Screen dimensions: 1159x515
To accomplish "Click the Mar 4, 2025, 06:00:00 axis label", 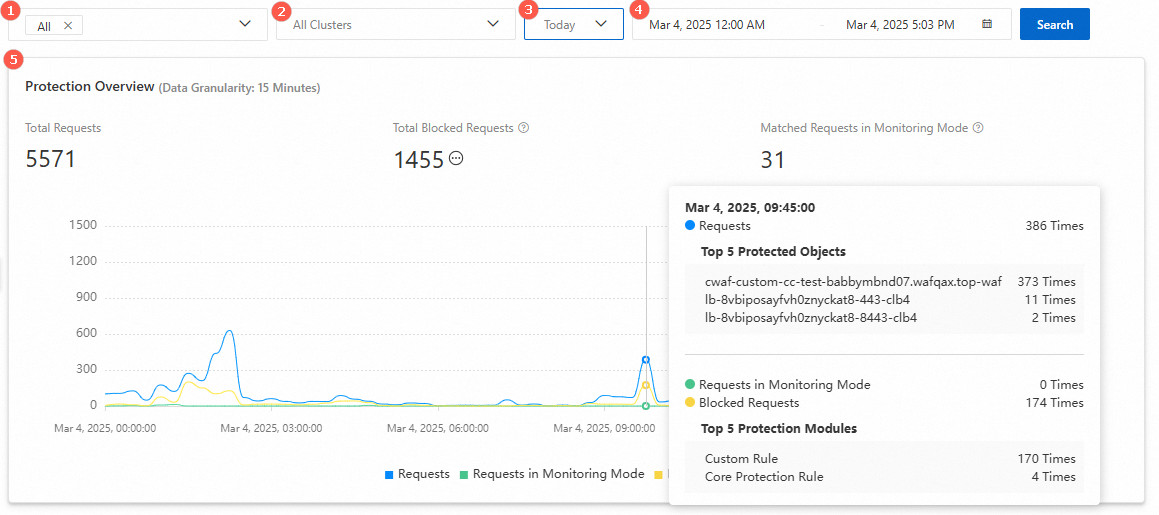I will (439, 427).
